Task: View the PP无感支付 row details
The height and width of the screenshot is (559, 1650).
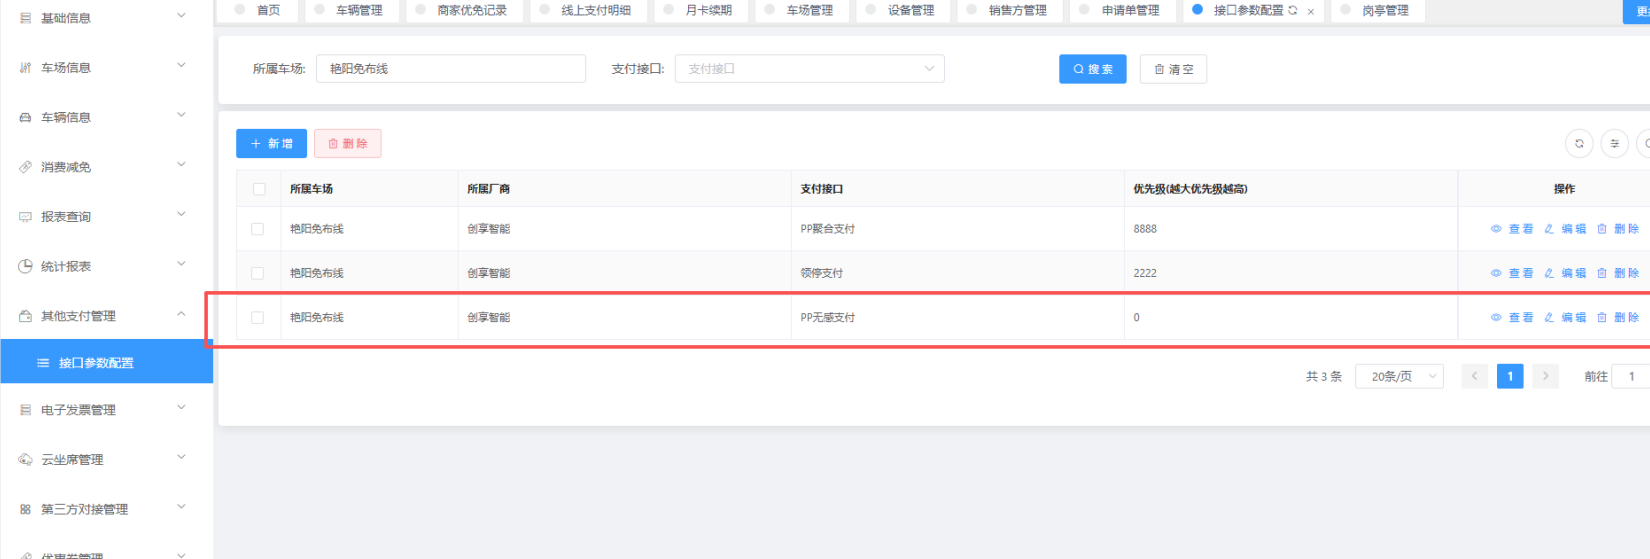Action: click(1512, 317)
